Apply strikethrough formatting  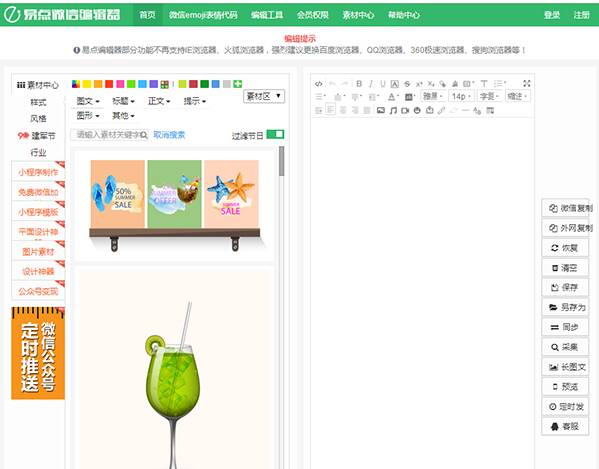(407, 84)
